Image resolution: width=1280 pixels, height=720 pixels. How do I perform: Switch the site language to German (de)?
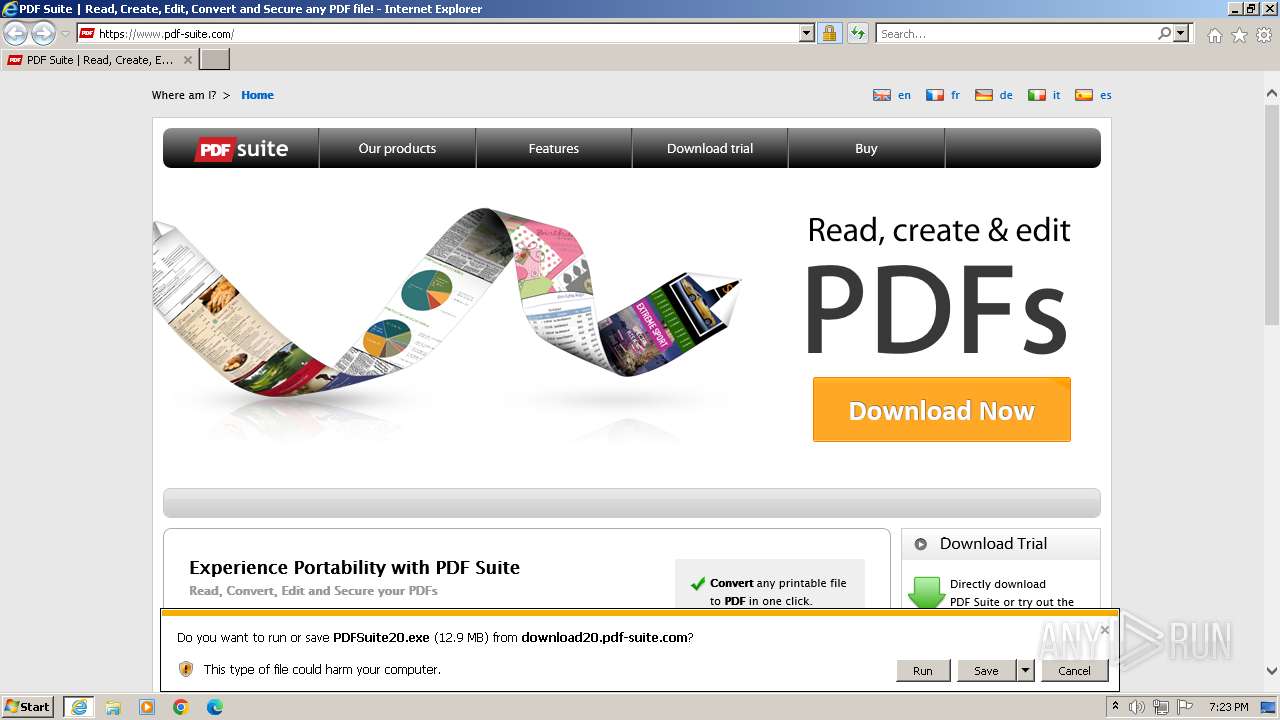[x=1006, y=95]
